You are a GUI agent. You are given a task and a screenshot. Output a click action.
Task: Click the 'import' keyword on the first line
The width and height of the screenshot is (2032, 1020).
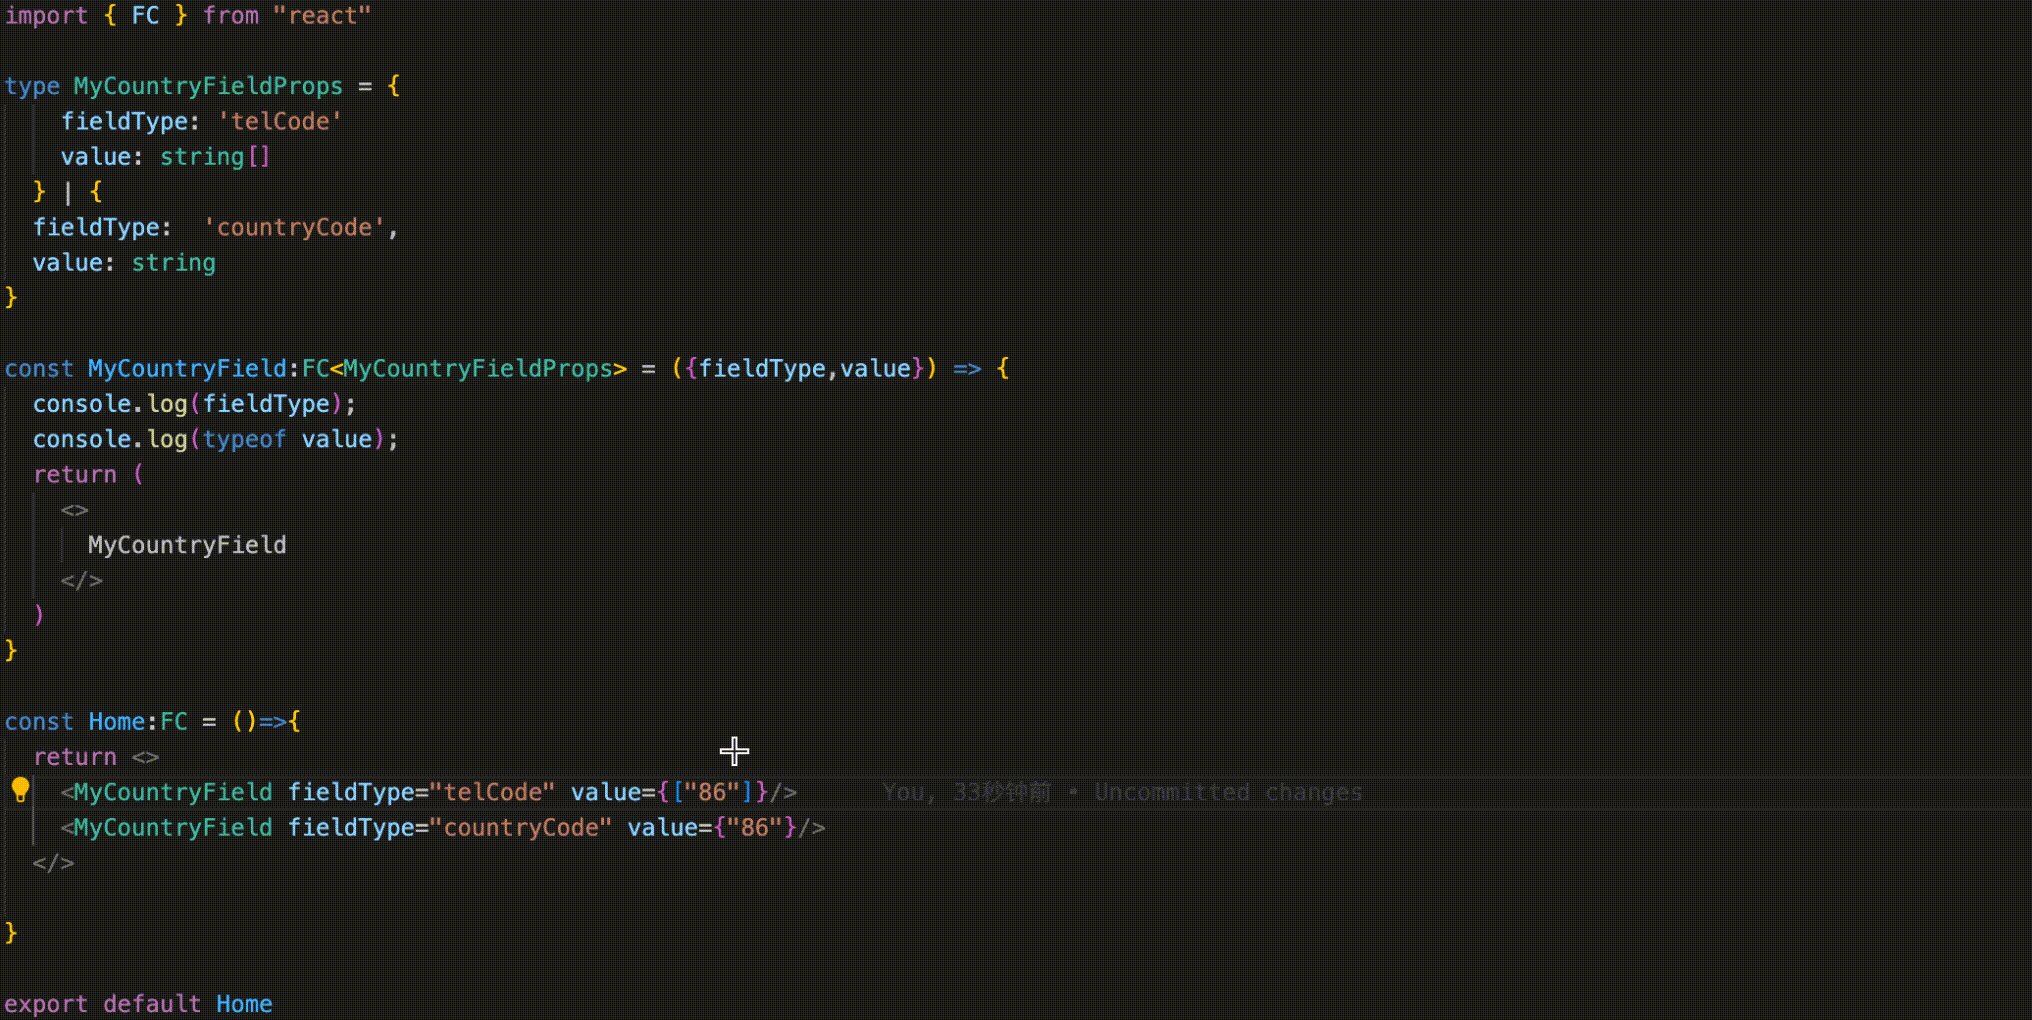[46, 16]
